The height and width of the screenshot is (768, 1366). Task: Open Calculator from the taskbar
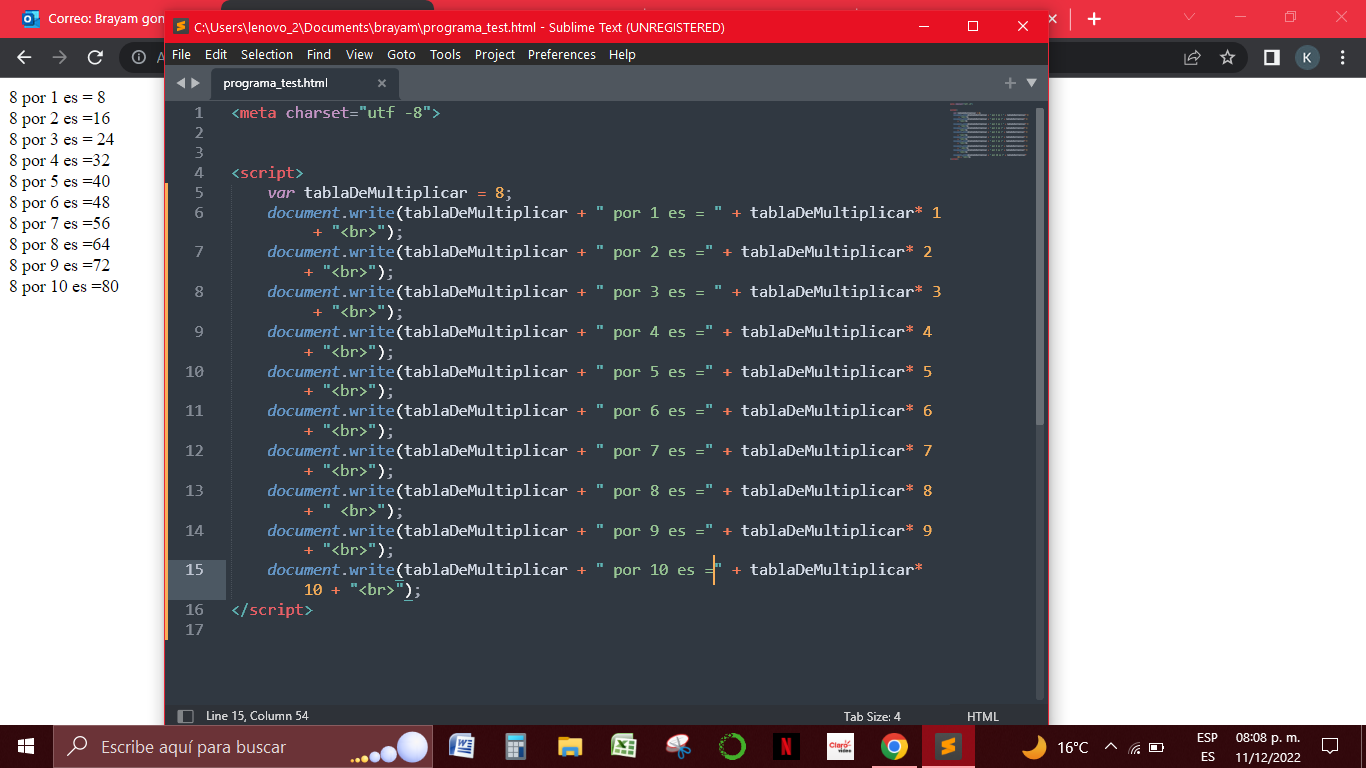(516, 747)
